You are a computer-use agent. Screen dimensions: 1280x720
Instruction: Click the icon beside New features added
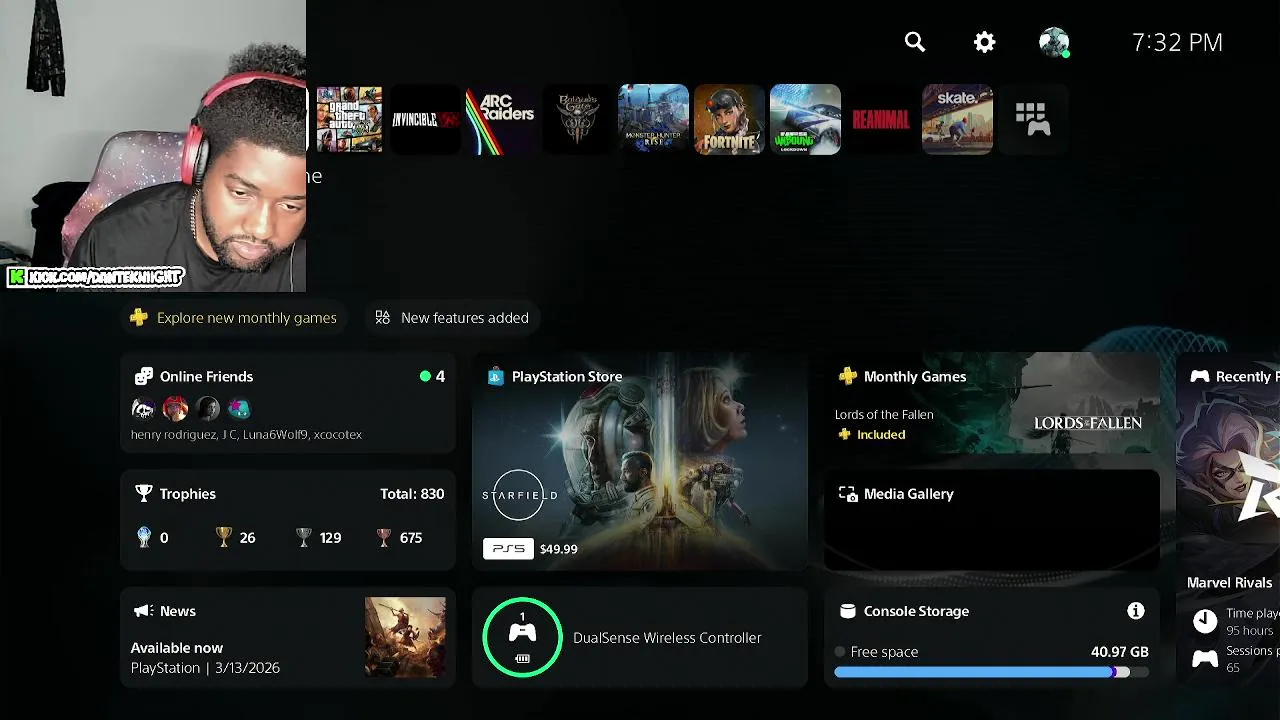[382, 318]
